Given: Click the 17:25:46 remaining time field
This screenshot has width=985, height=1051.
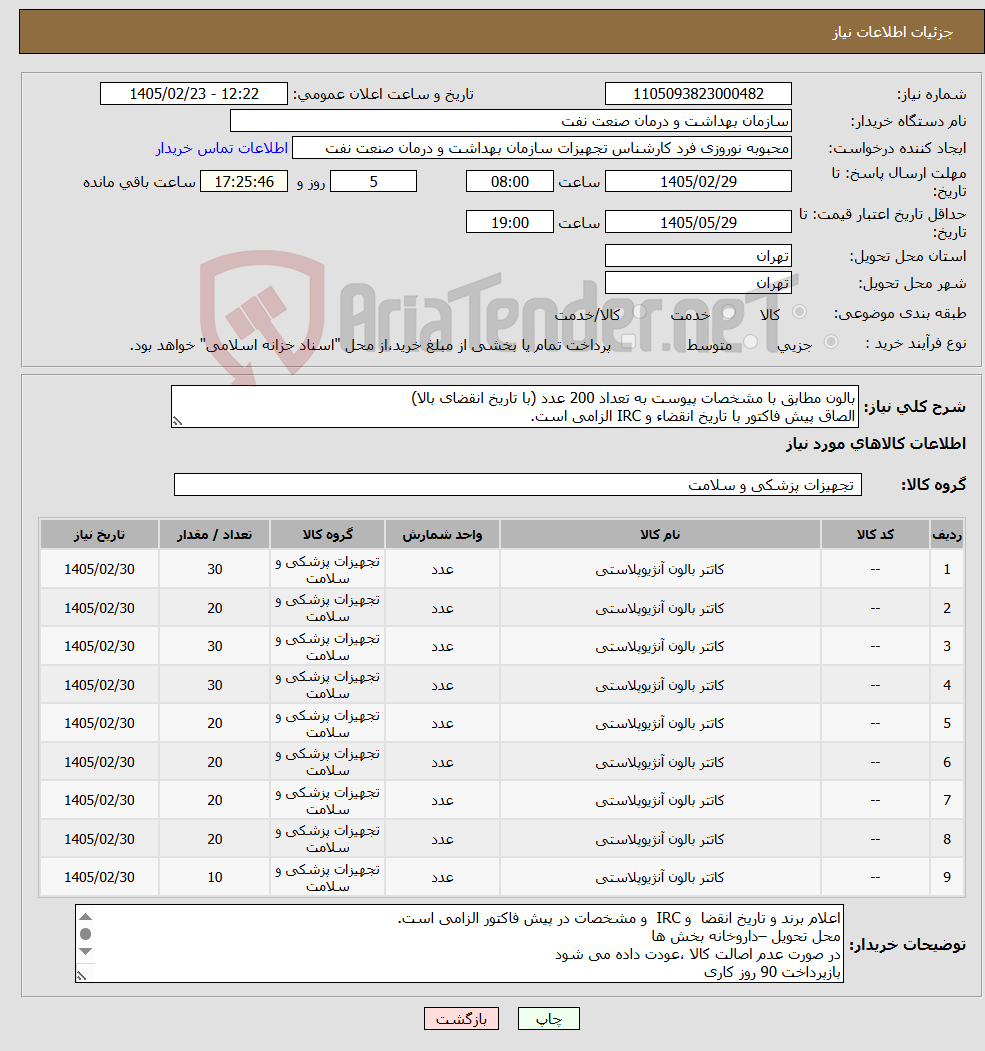Looking at the screenshot, I should (x=244, y=182).
